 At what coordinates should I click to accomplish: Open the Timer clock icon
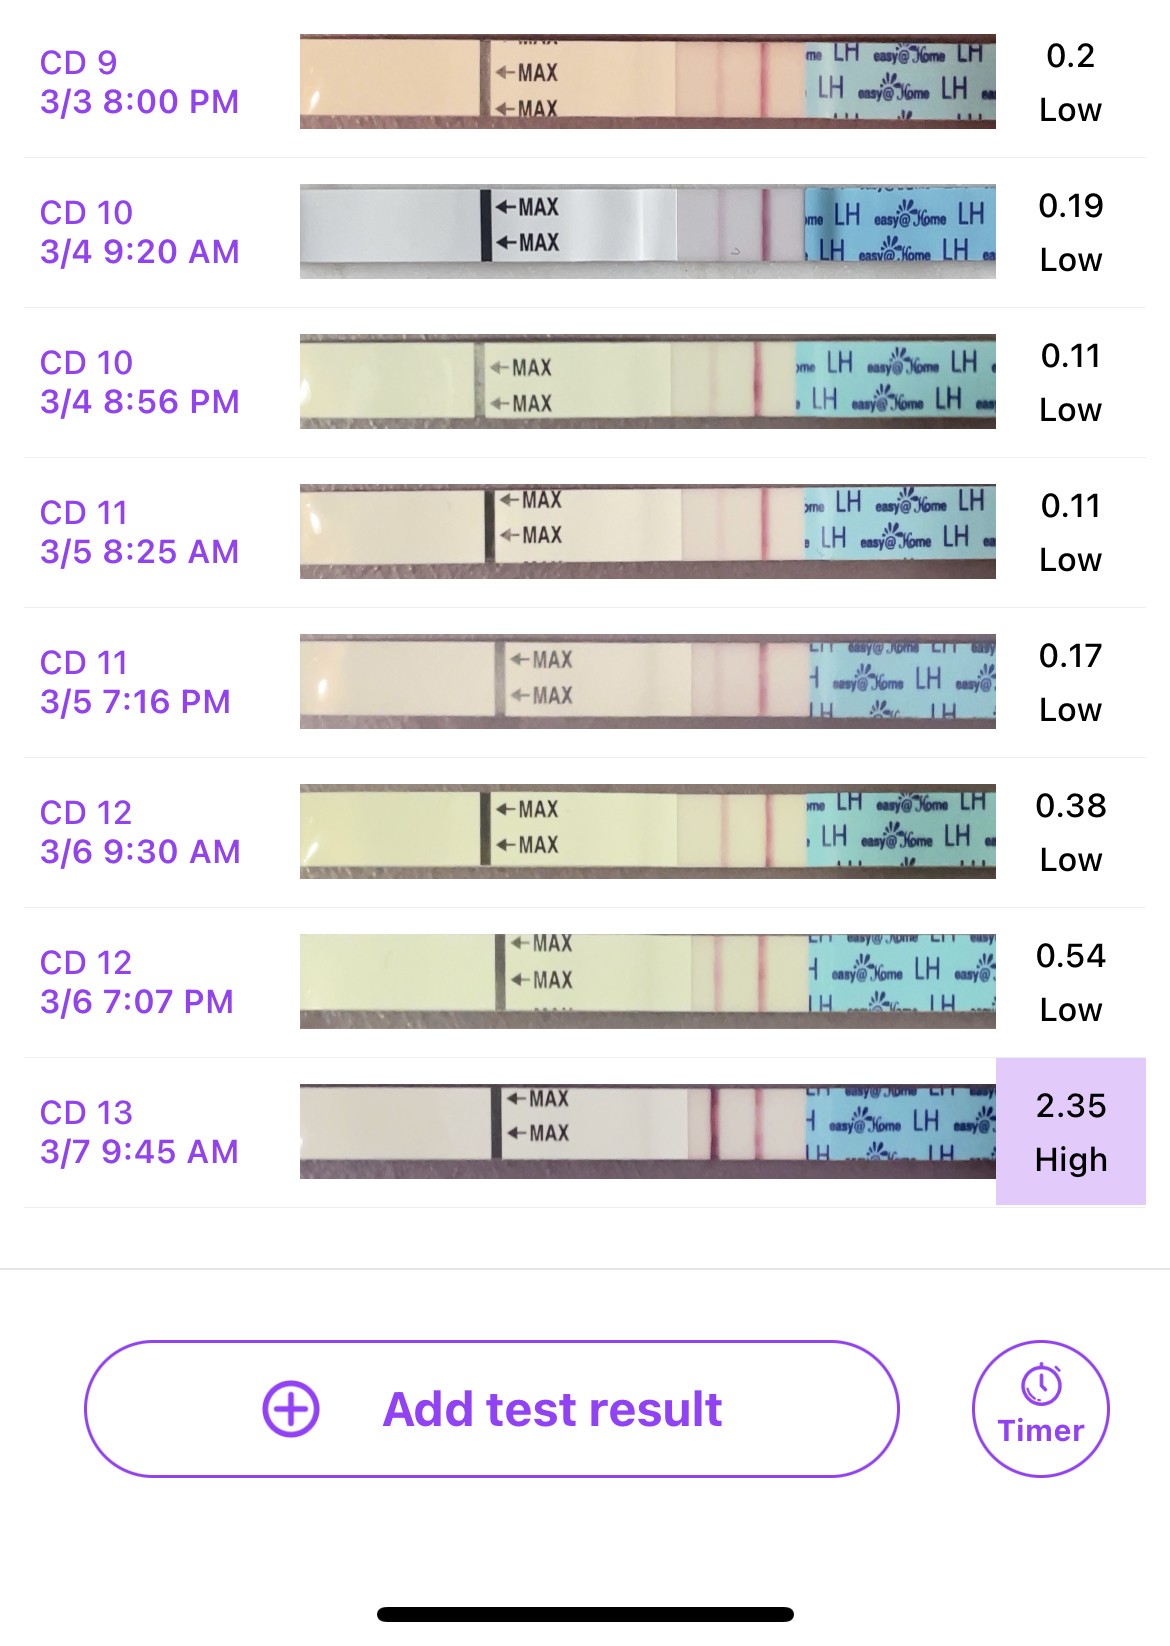1041,1386
